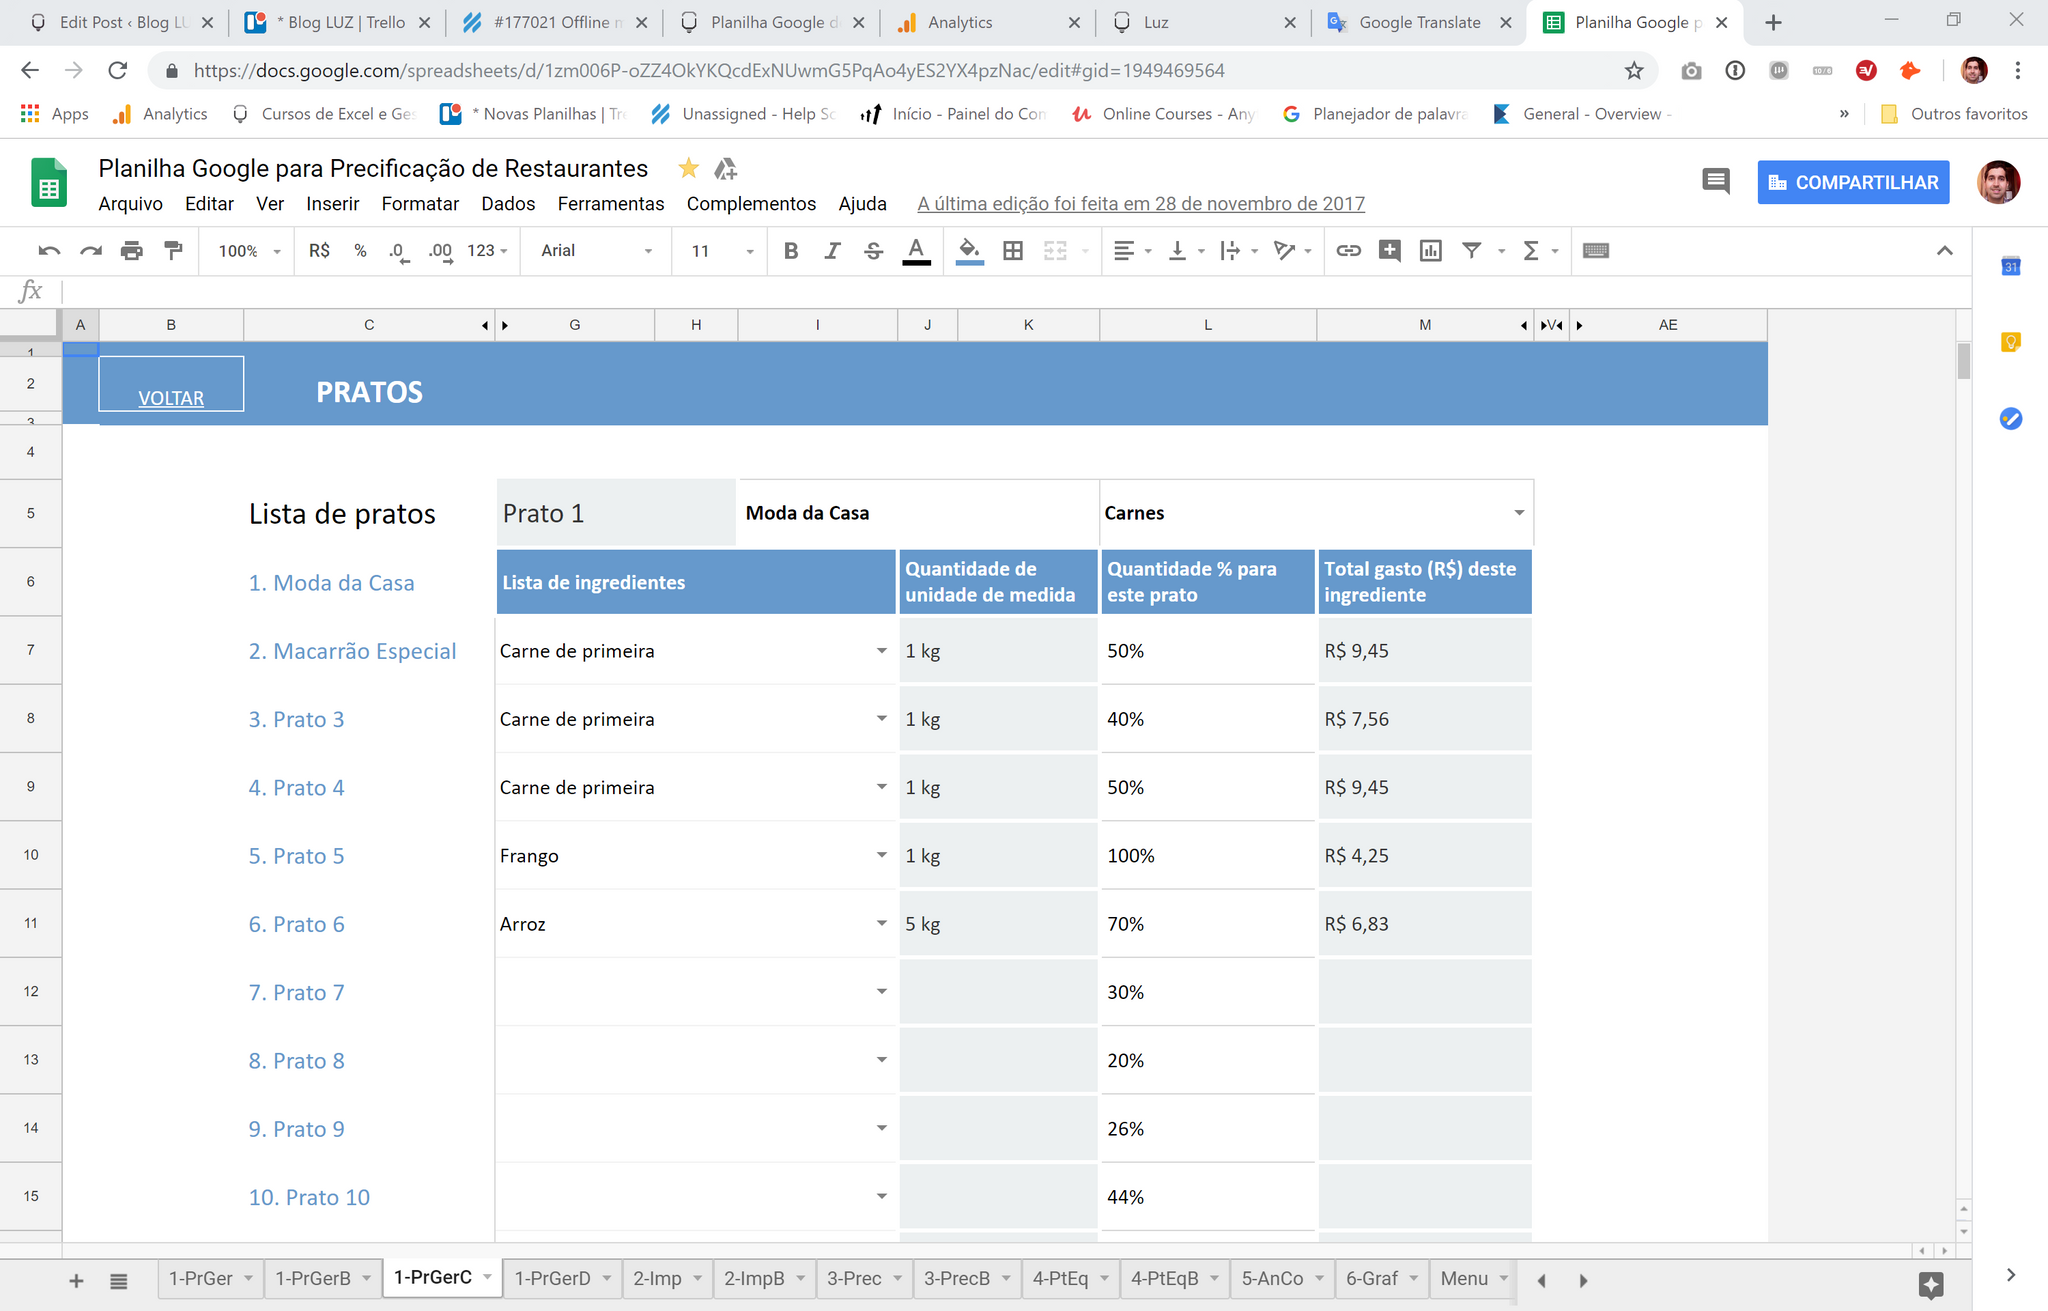Open Tasks side panel icon

[2011, 418]
